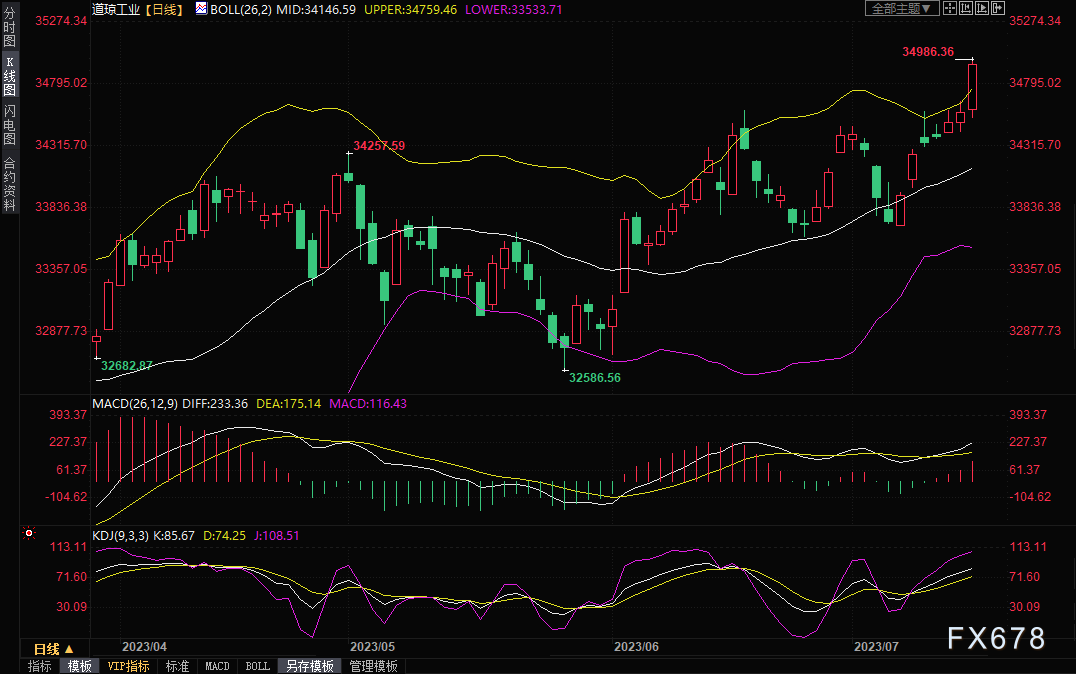Click the latest tall red candlestick
The width and height of the screenshot is (1076, 674).
(x=972, y=86)
